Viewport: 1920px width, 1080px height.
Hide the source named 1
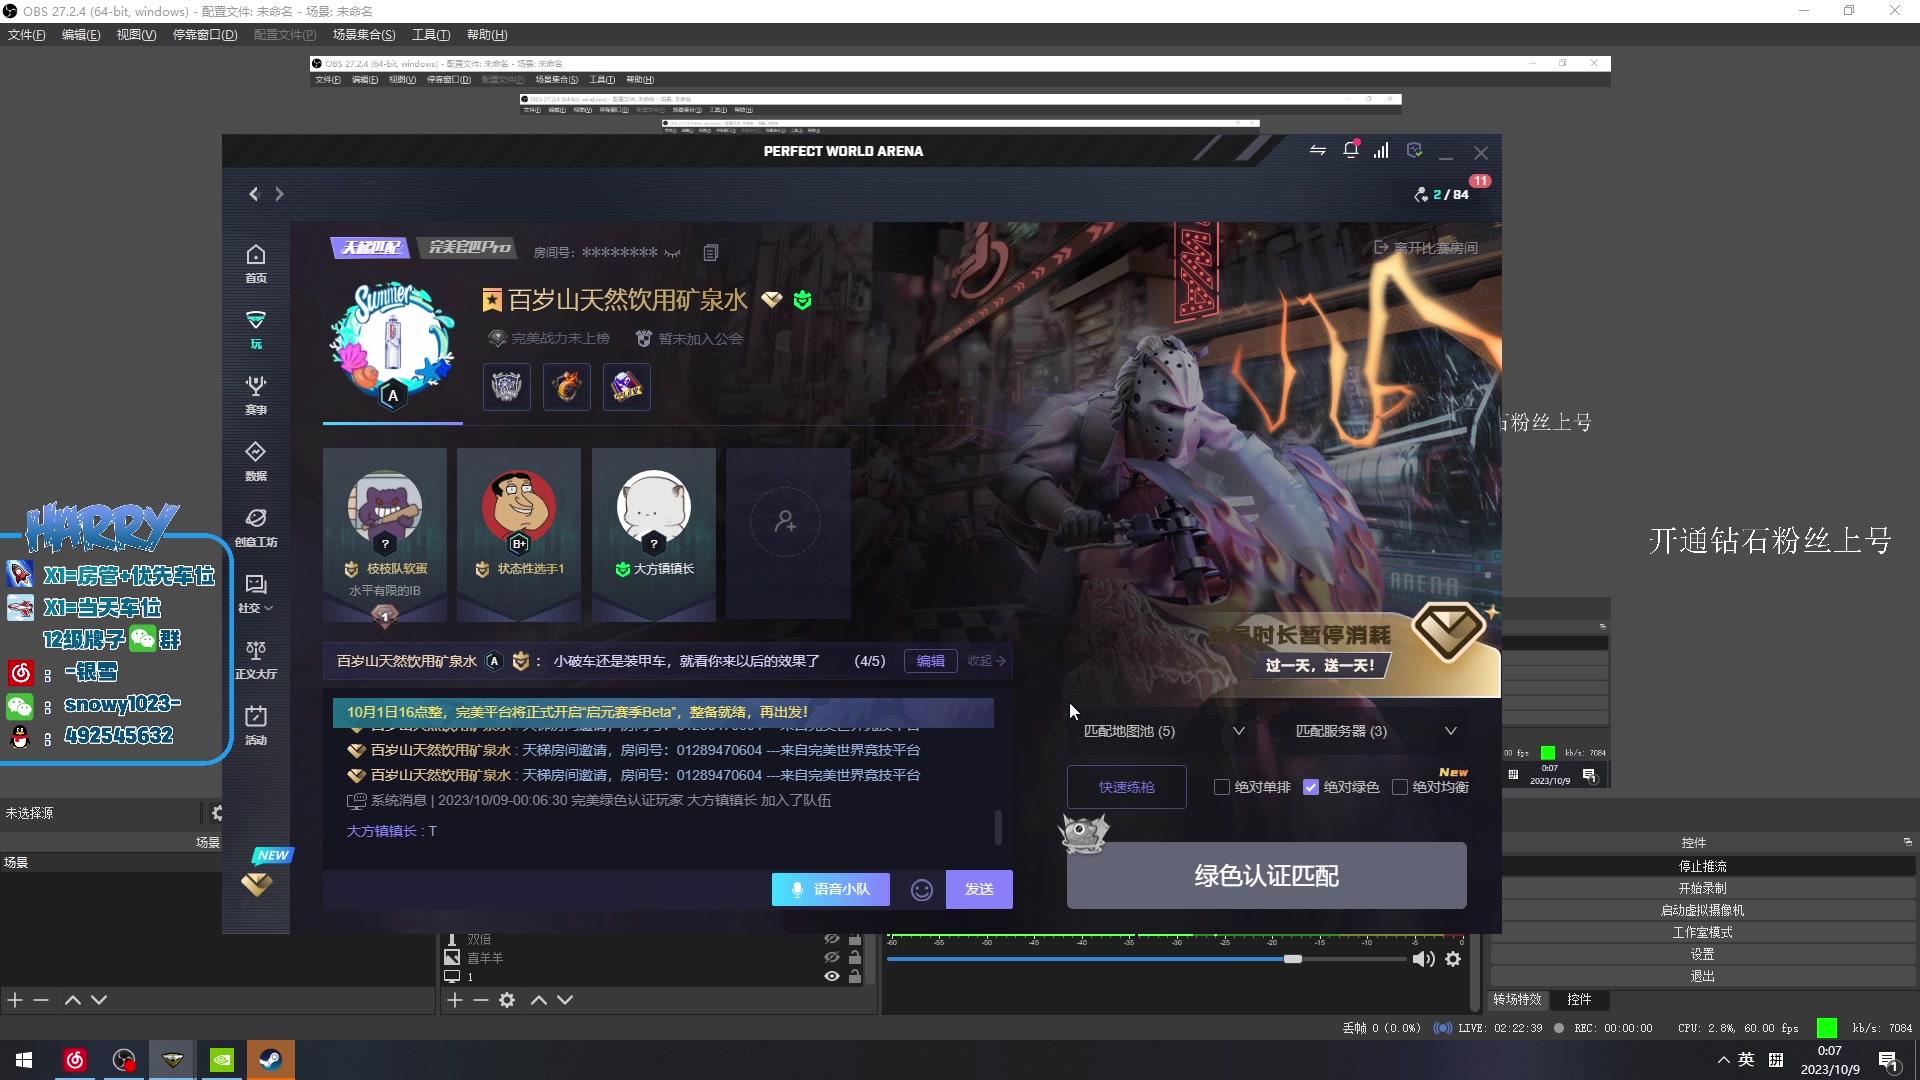[831, 977]
